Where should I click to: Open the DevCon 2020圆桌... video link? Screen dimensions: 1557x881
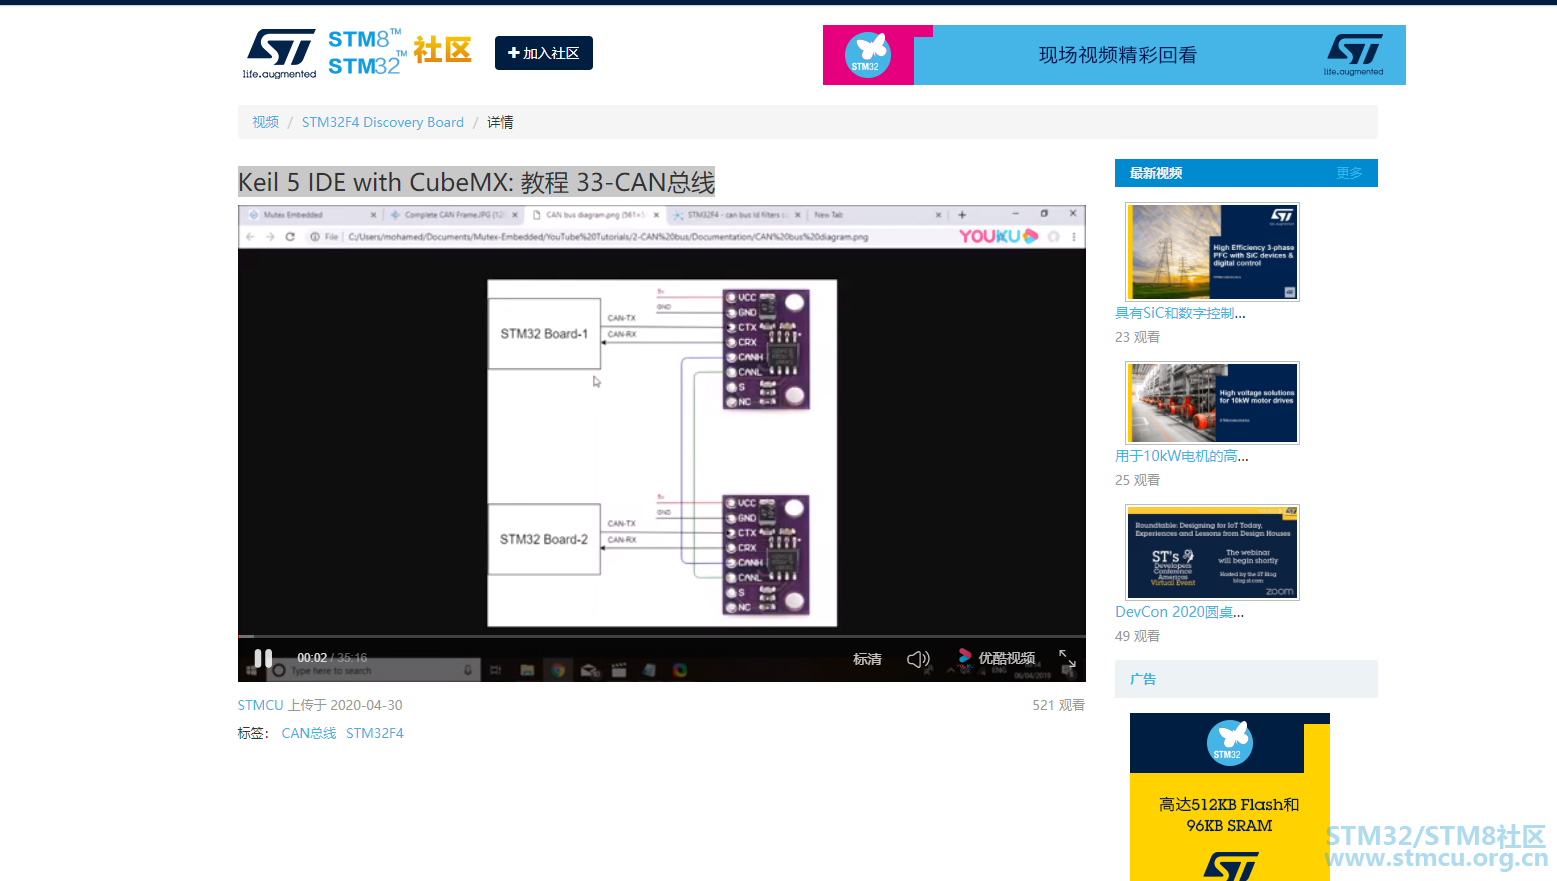1180,612
